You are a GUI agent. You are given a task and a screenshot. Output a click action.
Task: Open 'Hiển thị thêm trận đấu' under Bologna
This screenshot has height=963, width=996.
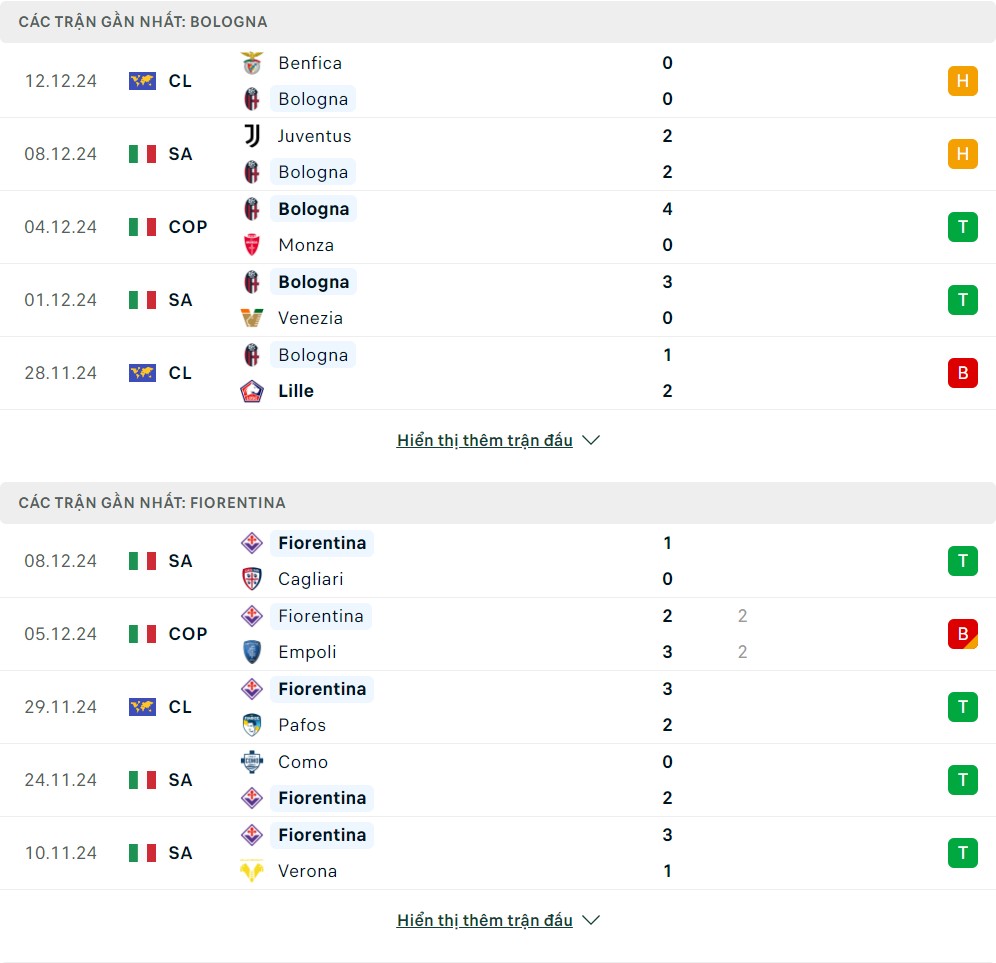[x=485, y=440]
